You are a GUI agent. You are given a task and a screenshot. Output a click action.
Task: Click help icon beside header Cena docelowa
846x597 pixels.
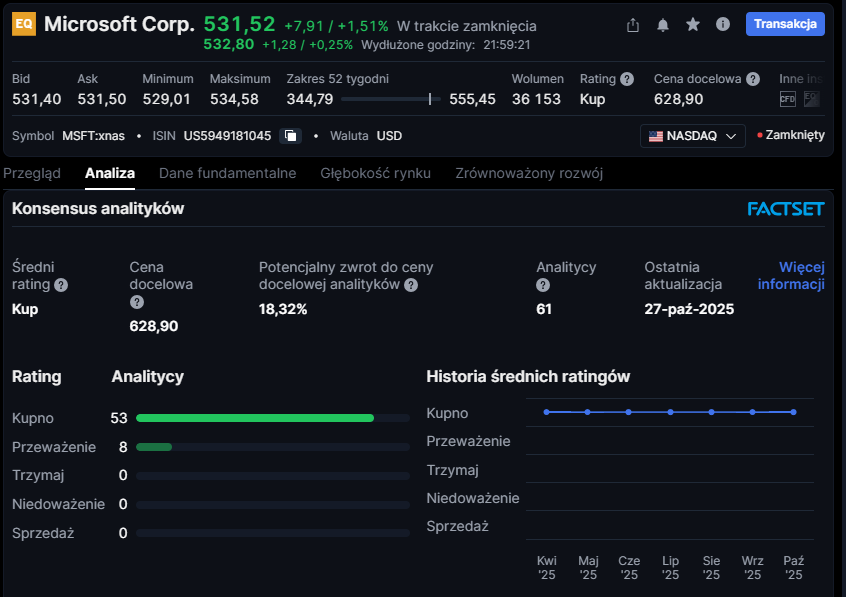753,79
